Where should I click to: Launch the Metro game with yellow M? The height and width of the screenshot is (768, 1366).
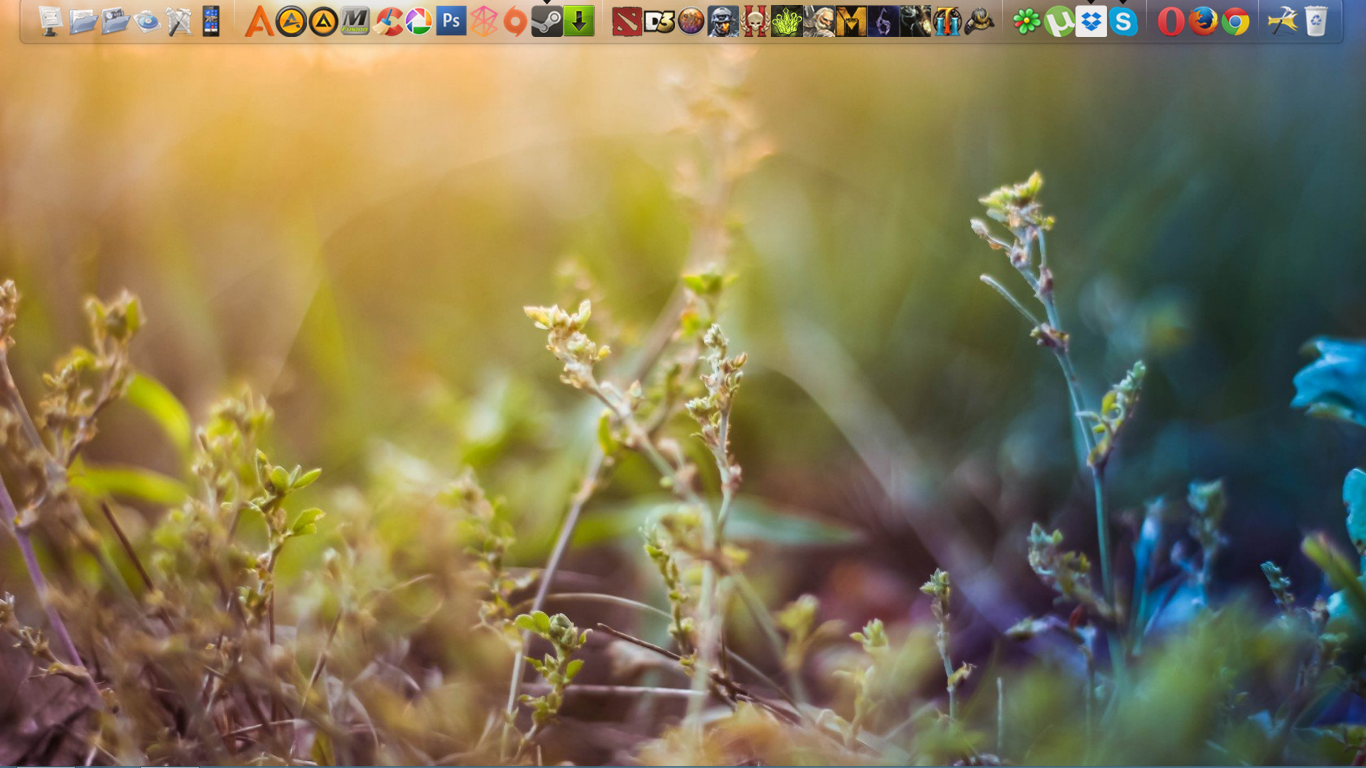851,21
